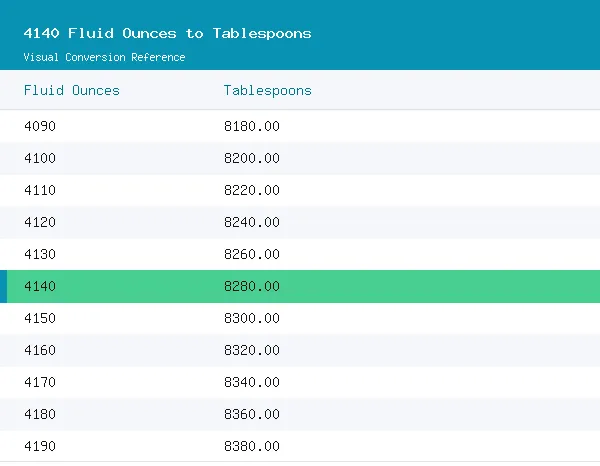
Task: Click the value 8340.00
Action: coord(252,382)
